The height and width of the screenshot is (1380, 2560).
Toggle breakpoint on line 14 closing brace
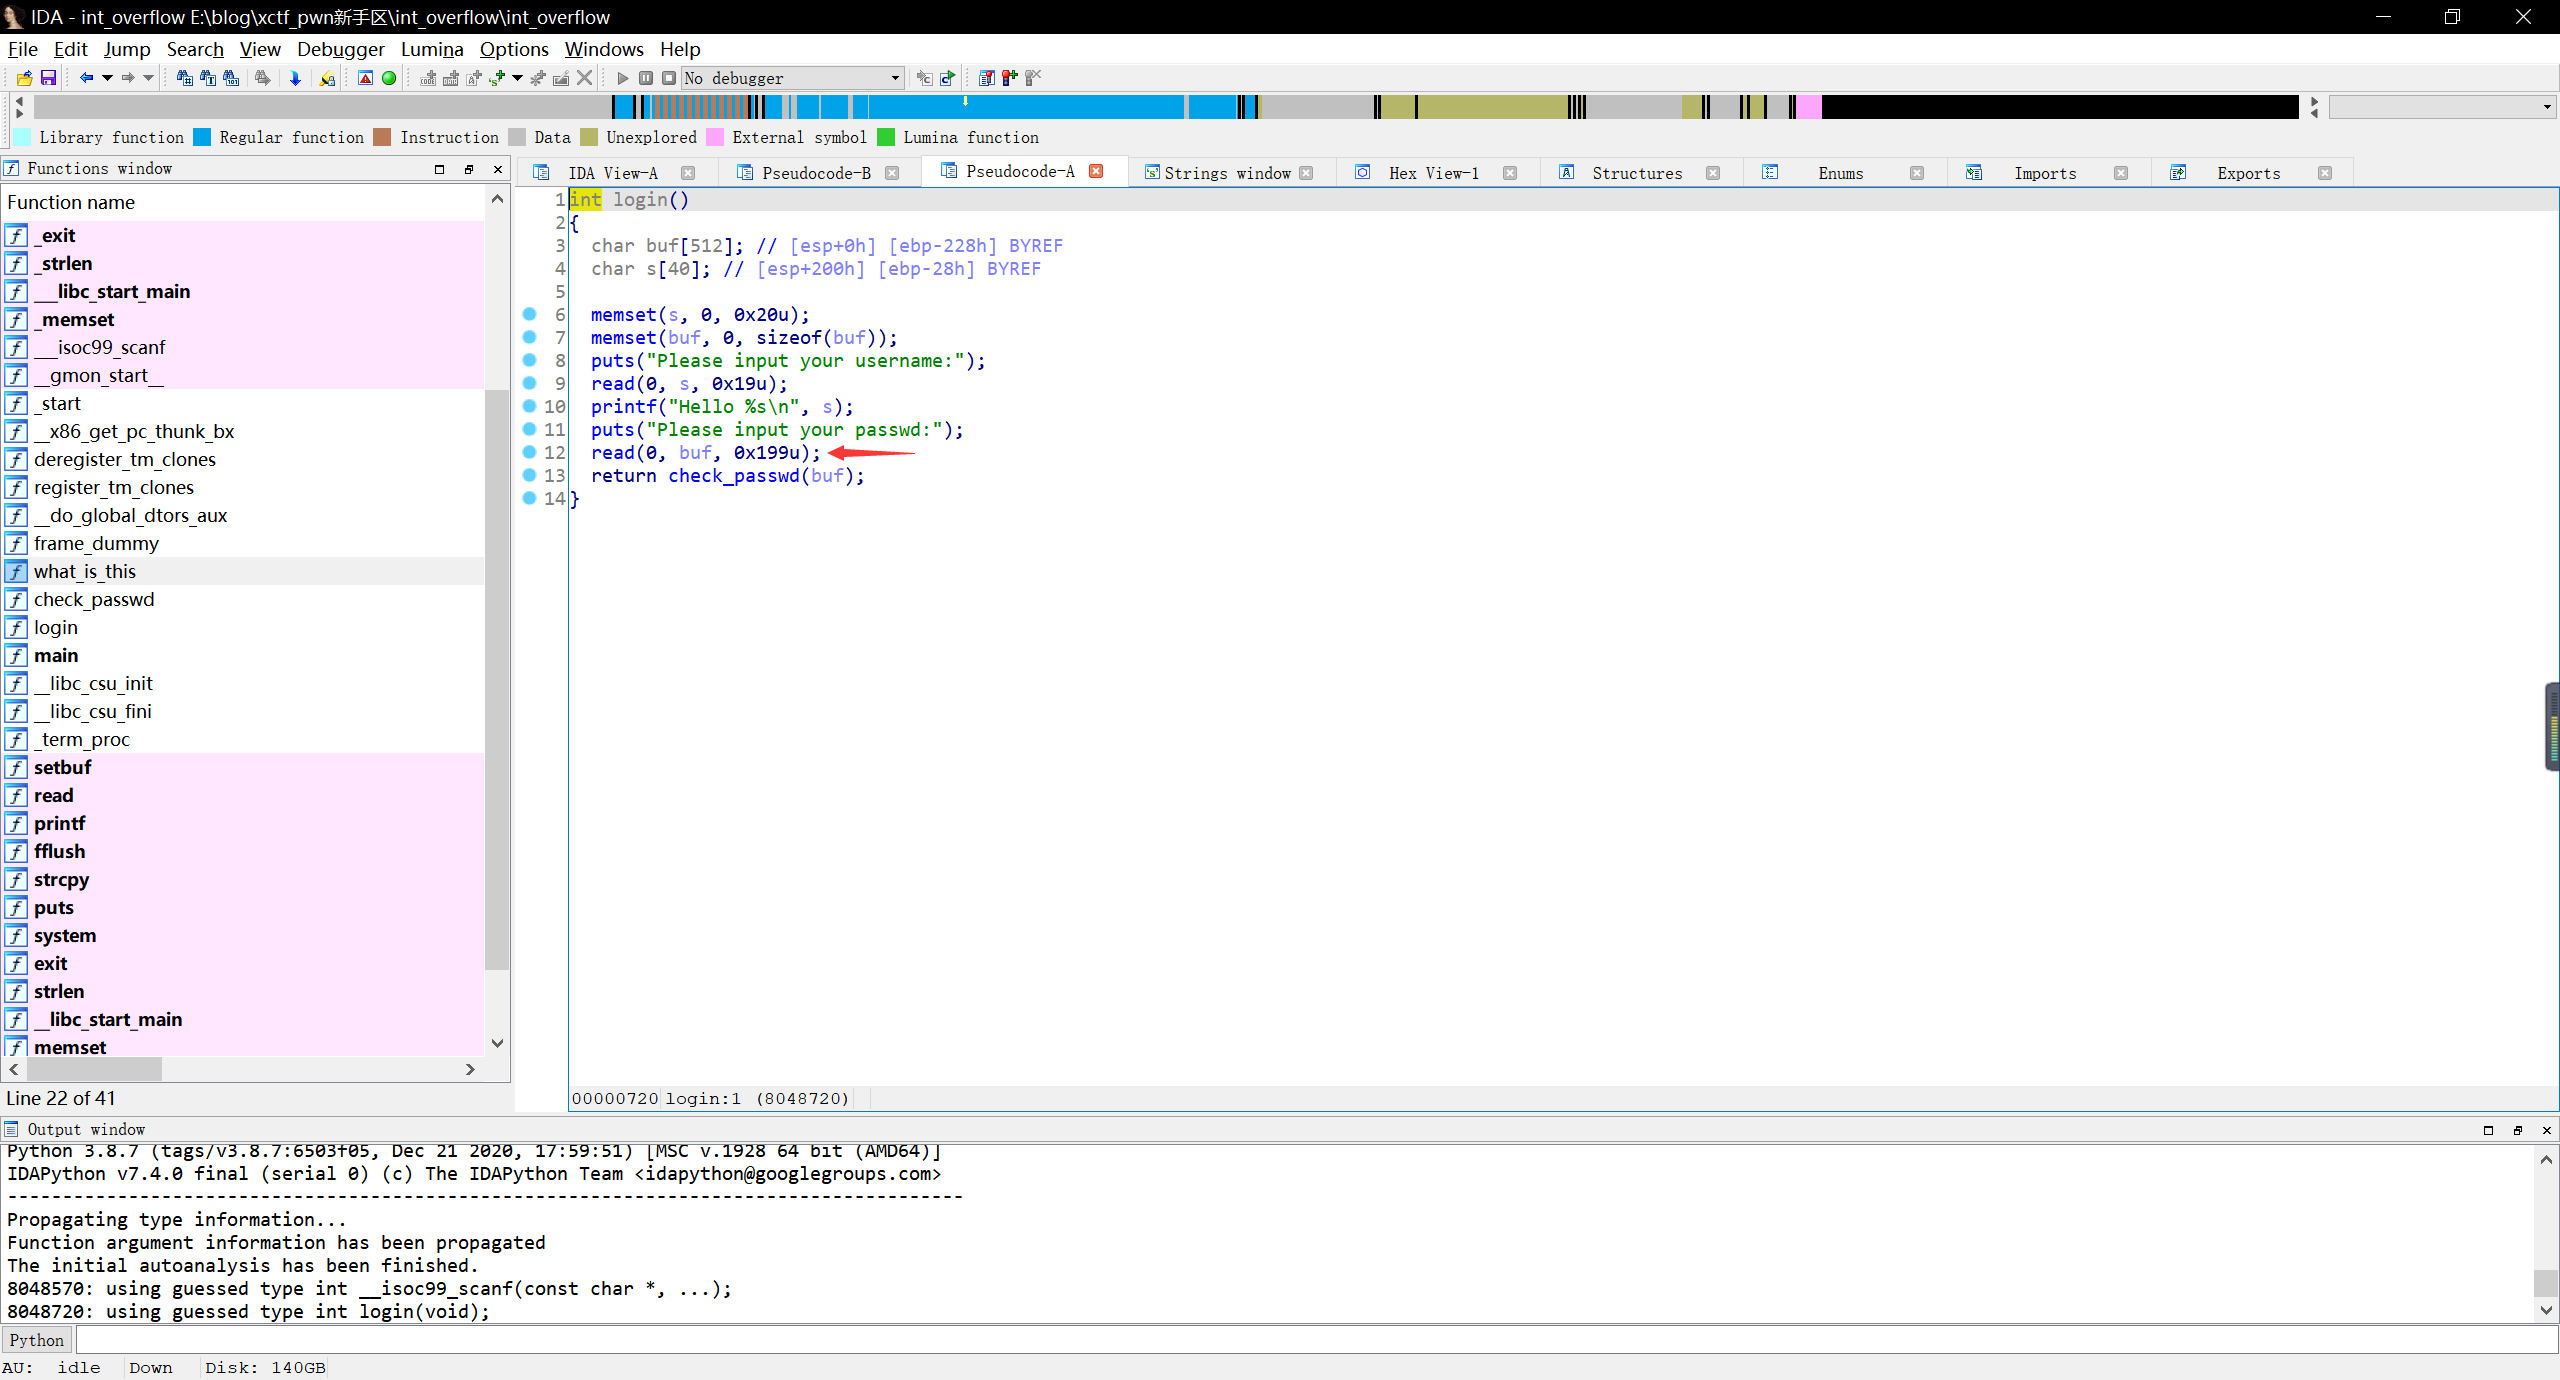pos(530,498)
